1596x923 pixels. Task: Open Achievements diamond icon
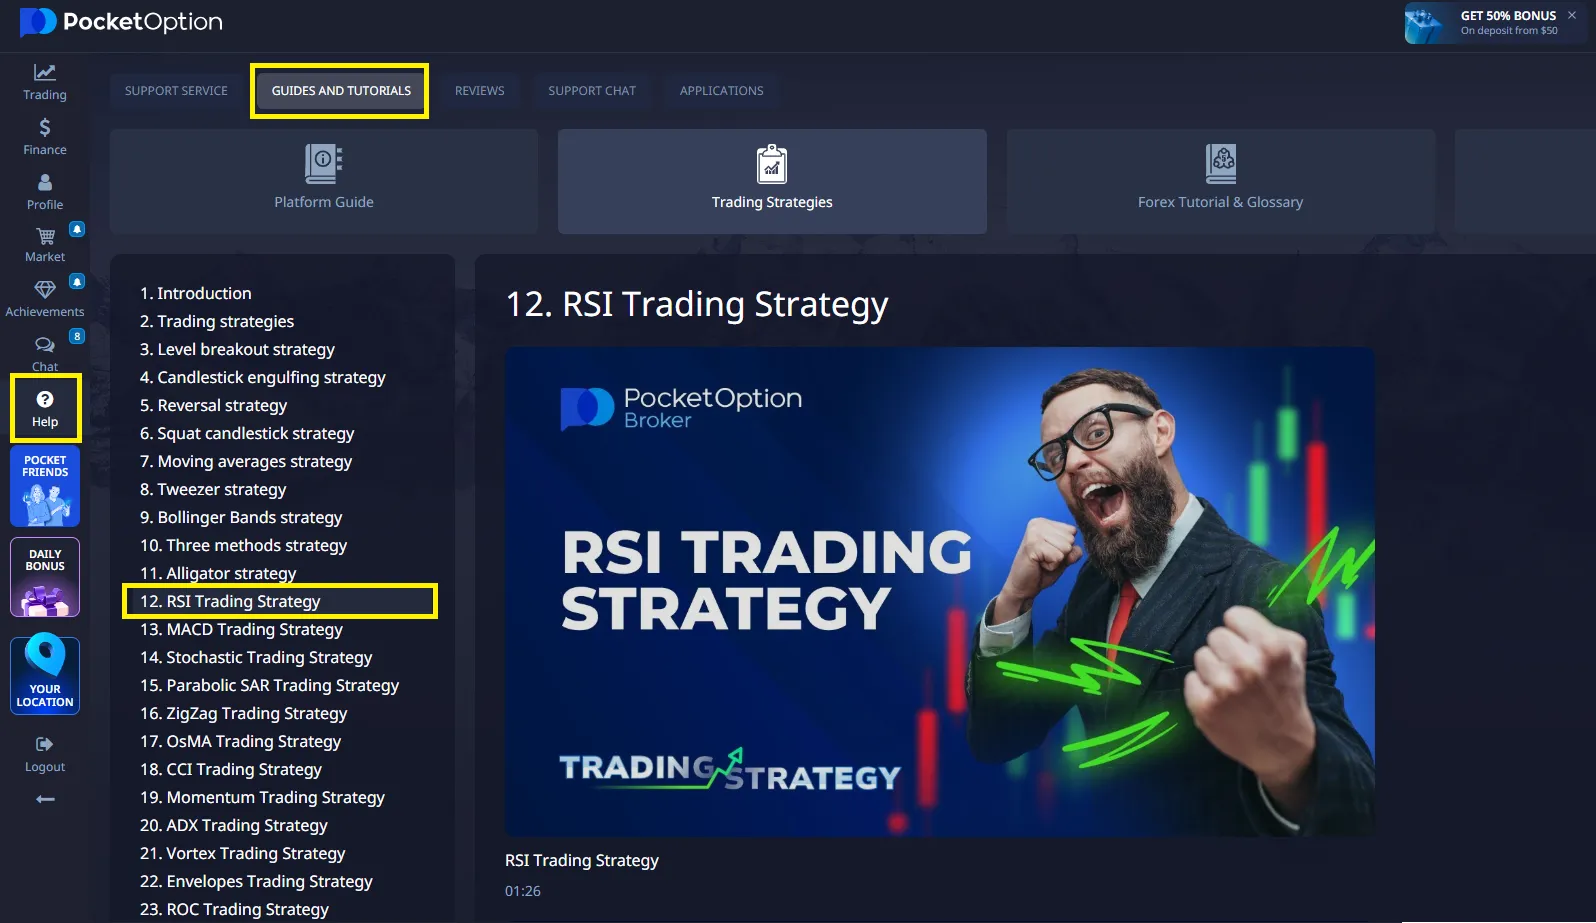click(45, 289)
